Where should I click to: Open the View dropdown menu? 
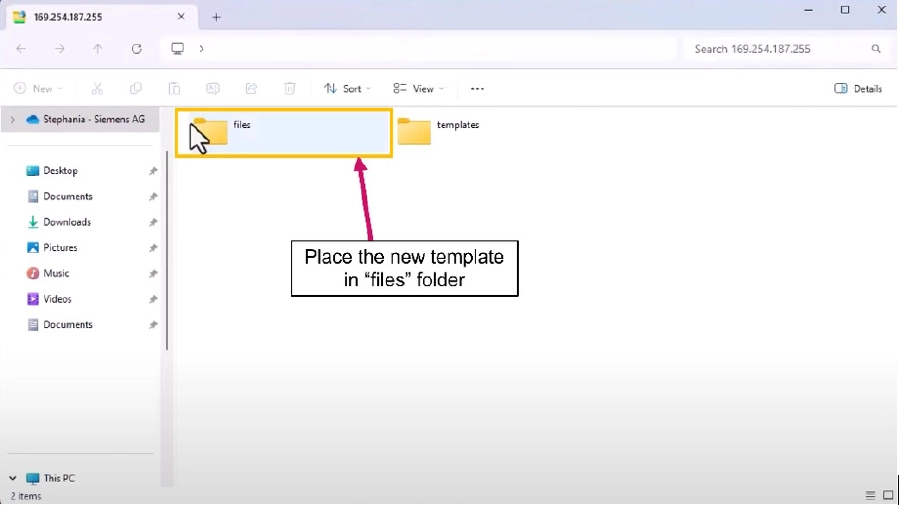(x=417, y=89)
